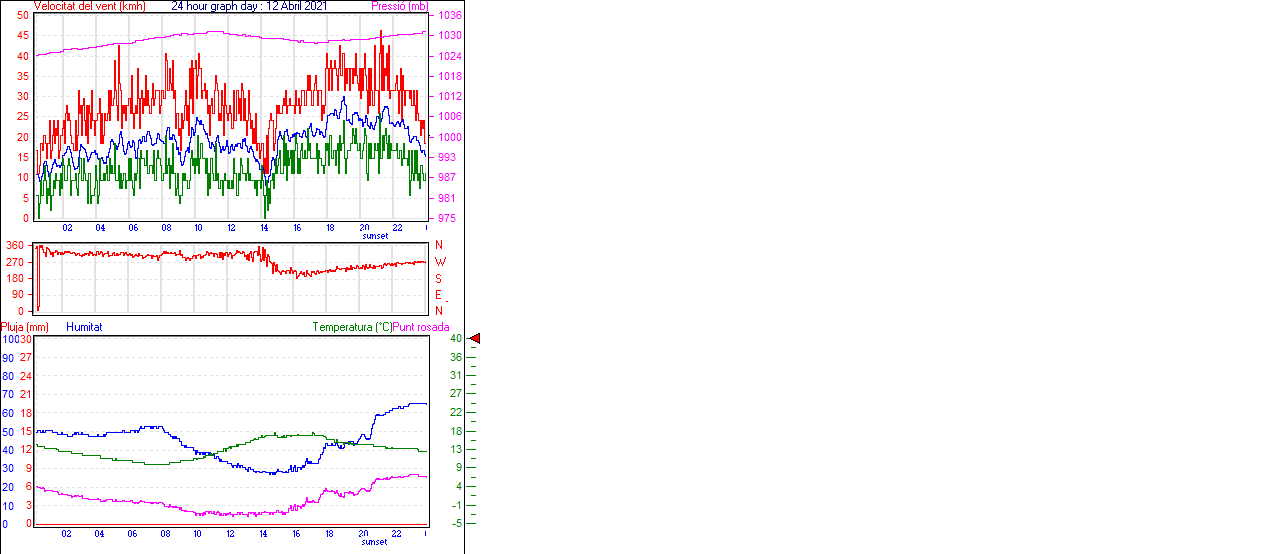Viewport: 1280px width, 554px height.
Task: Click the 'sunset' label under wind graph
Action: tap(374, 236)
